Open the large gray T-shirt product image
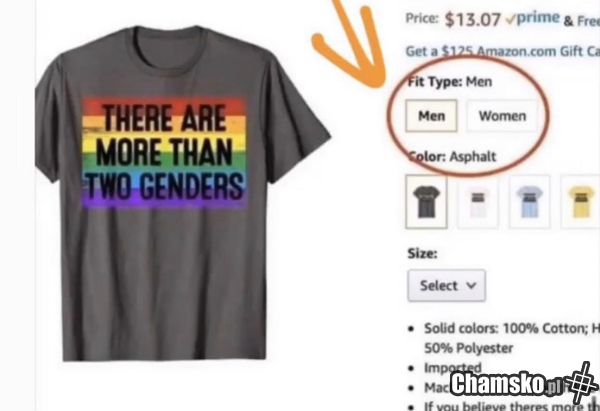The height and width of the screenshot is (411, 600). 182,193
